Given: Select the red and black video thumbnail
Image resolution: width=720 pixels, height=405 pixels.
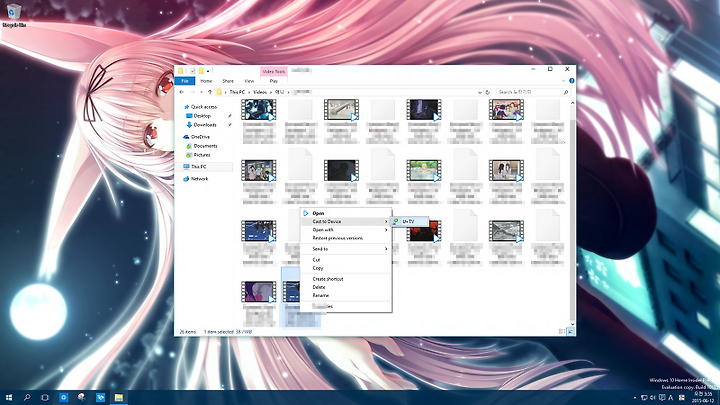Looking at the screenshot, I should 424,233.
